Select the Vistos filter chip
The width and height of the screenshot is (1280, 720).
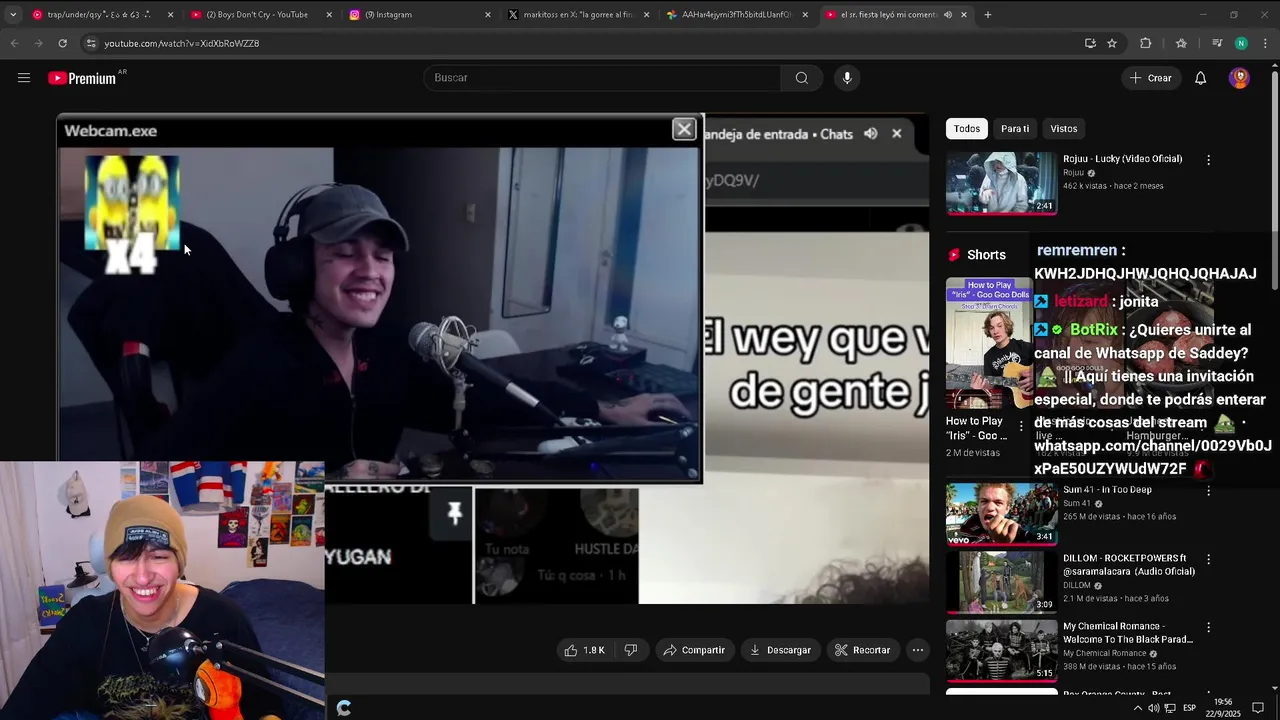coord(1064,128)
